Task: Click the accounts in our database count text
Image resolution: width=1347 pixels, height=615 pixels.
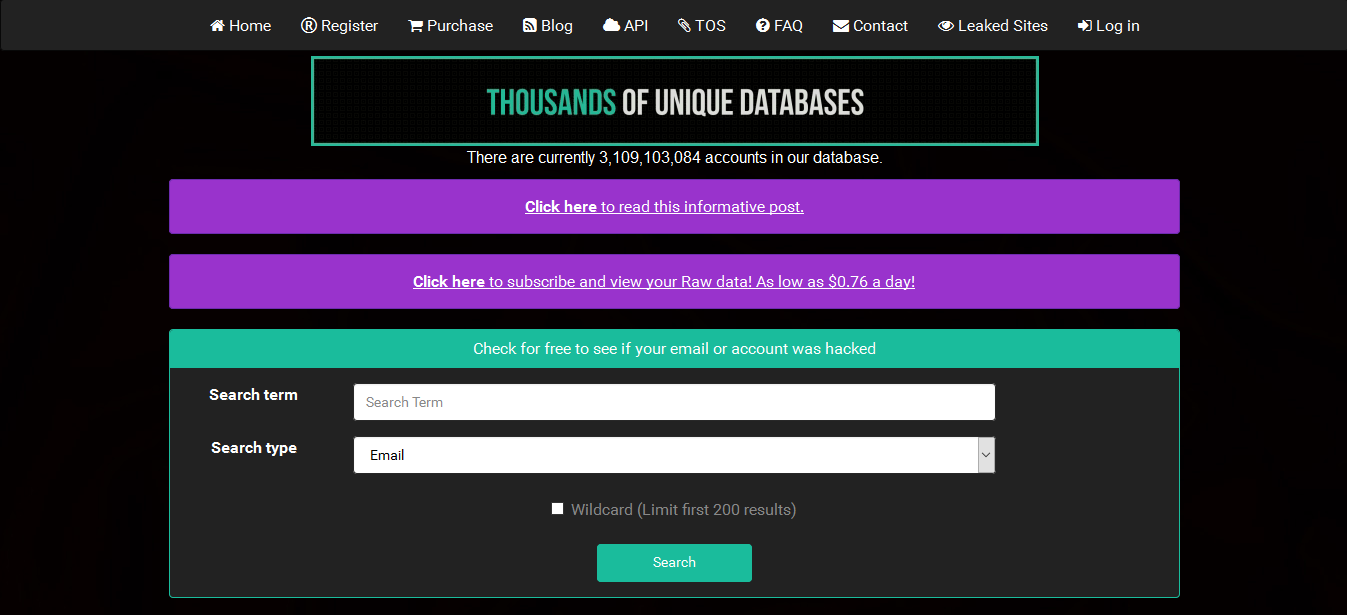Action: click(674, 158)
